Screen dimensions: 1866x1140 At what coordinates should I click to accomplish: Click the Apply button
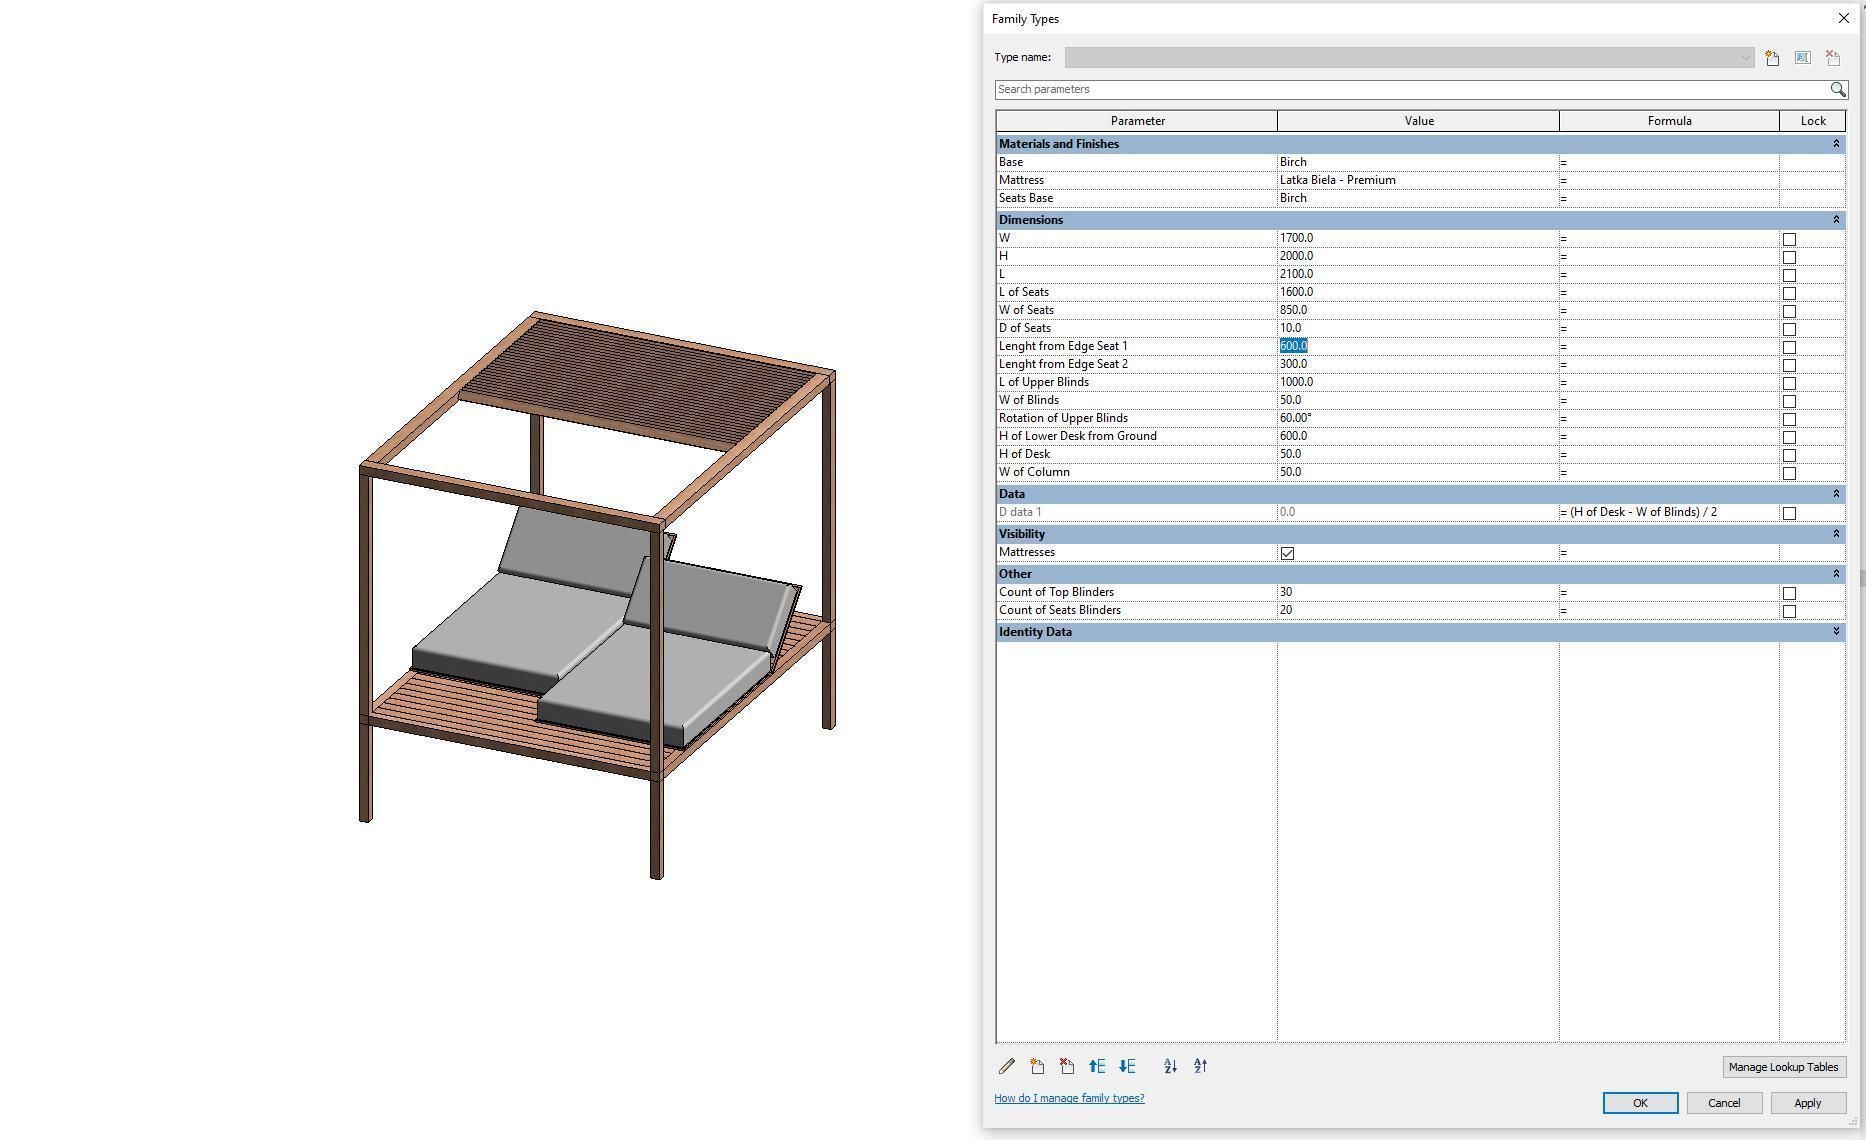(1807, 1103)
